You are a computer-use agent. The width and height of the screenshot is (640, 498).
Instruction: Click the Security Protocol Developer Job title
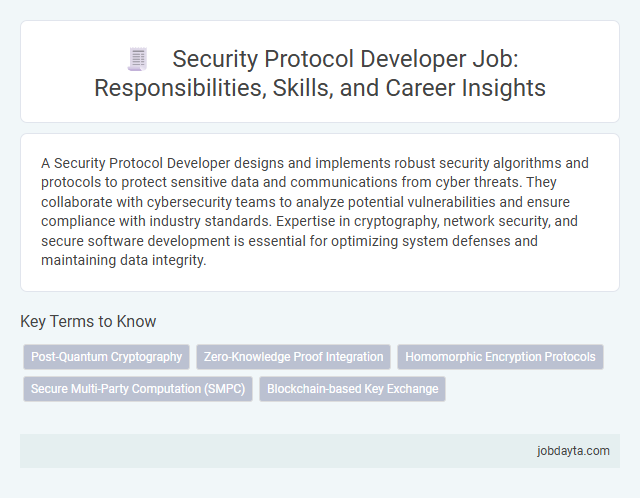[320, 73]
